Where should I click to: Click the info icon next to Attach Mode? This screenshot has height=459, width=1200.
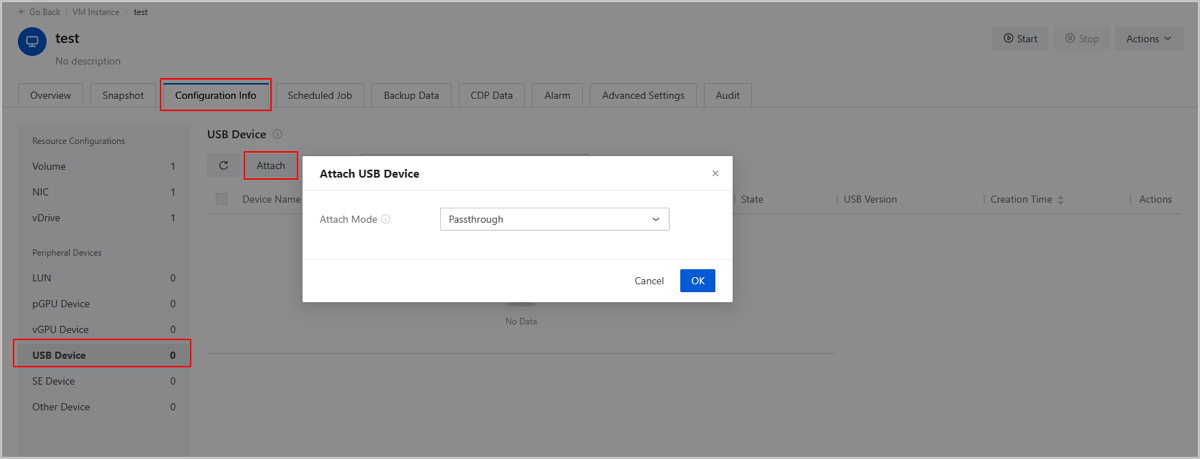[x=386, y=219]
